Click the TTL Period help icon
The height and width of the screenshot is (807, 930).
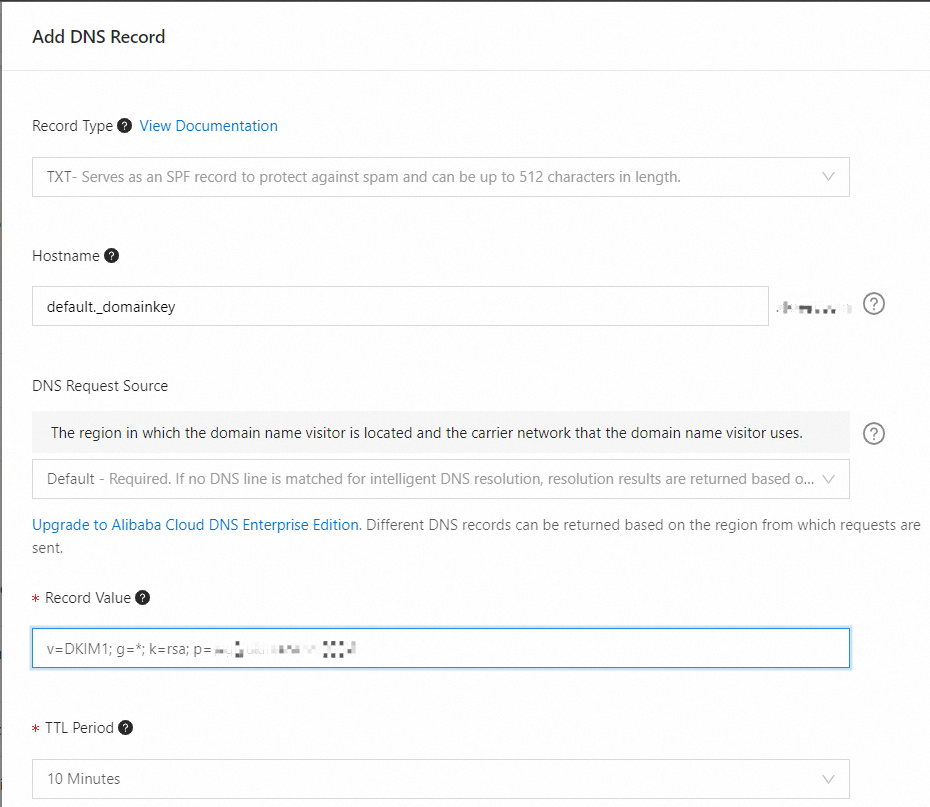coord(126,728)
